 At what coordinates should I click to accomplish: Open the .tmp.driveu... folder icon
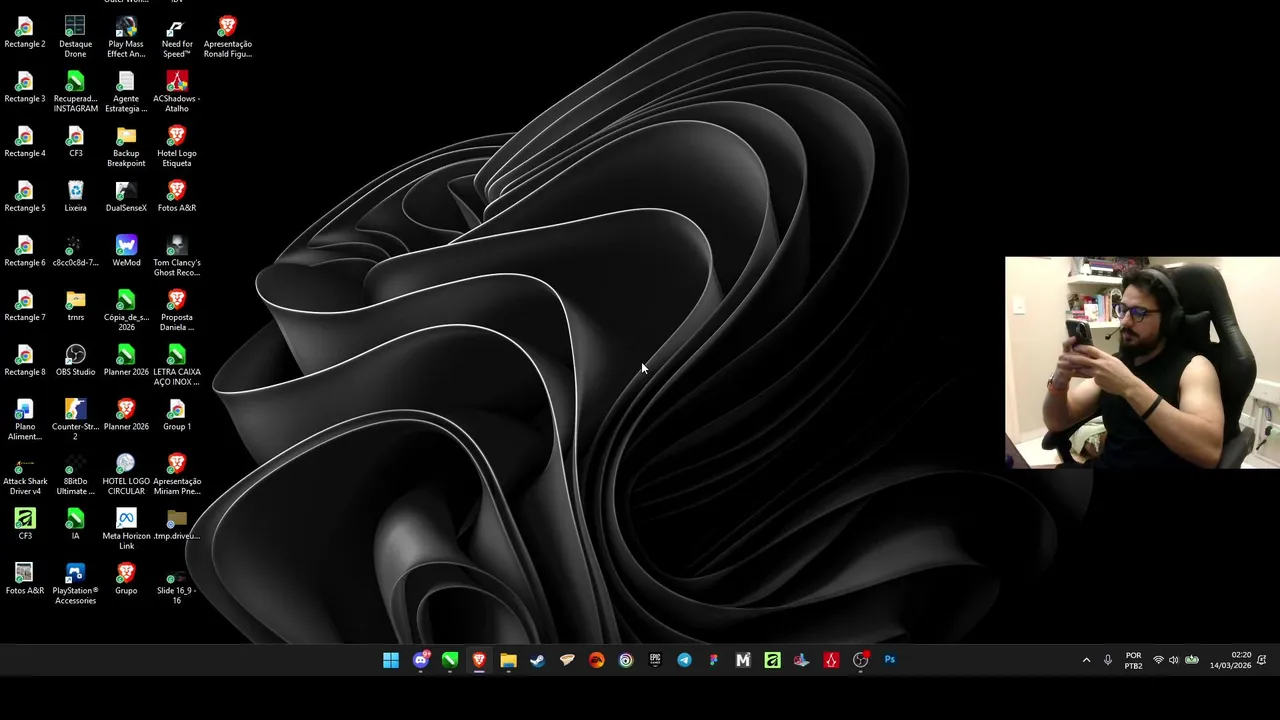coord(177,524)
